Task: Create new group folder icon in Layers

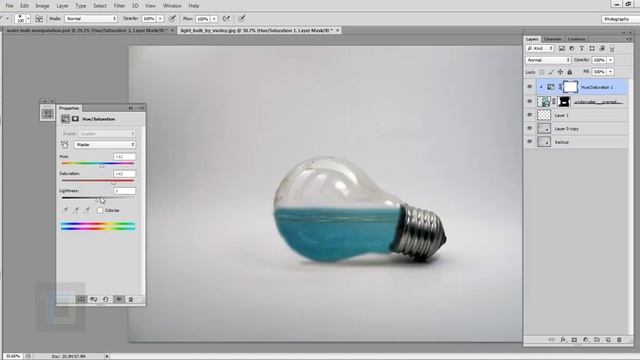Action: (597, 340)
